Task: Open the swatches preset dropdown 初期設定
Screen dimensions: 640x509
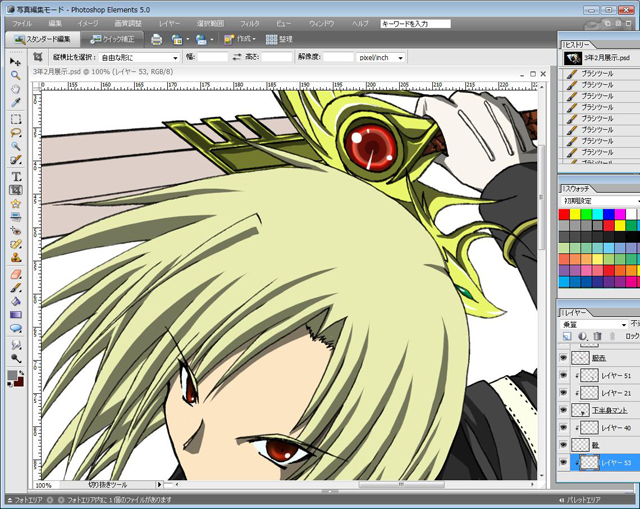Action: pos(600,201)
